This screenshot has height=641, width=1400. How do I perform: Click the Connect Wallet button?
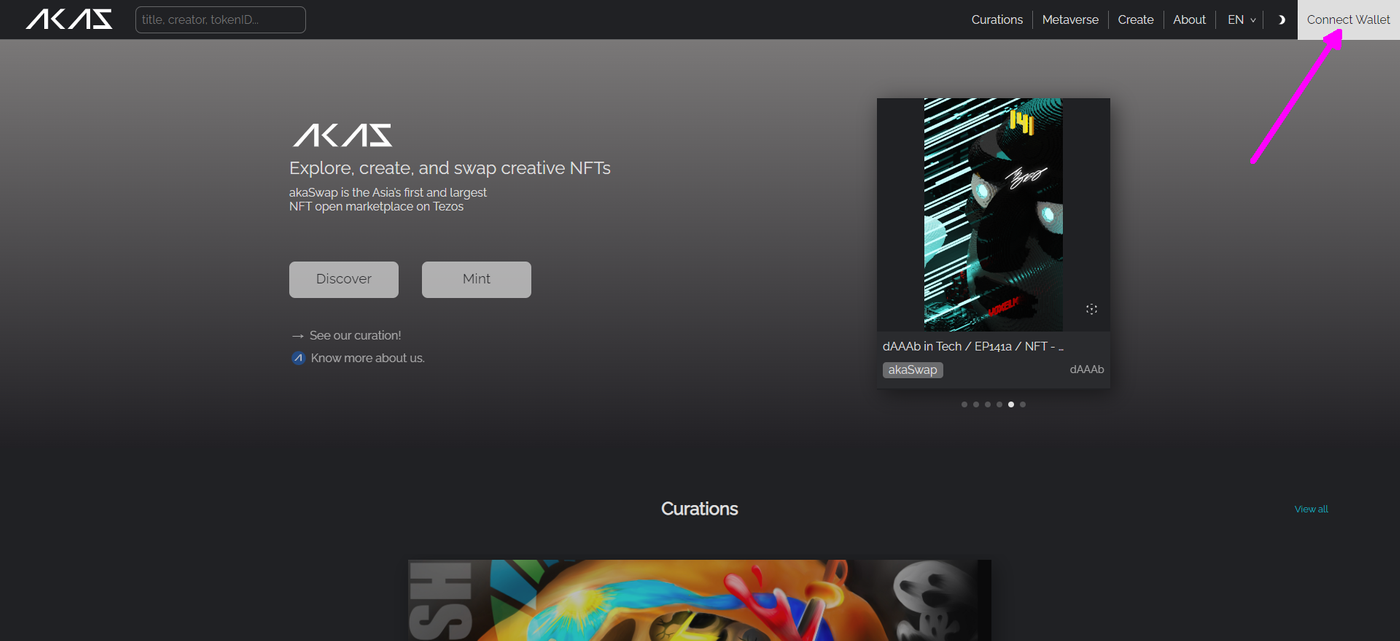(x=1348, y=20)
